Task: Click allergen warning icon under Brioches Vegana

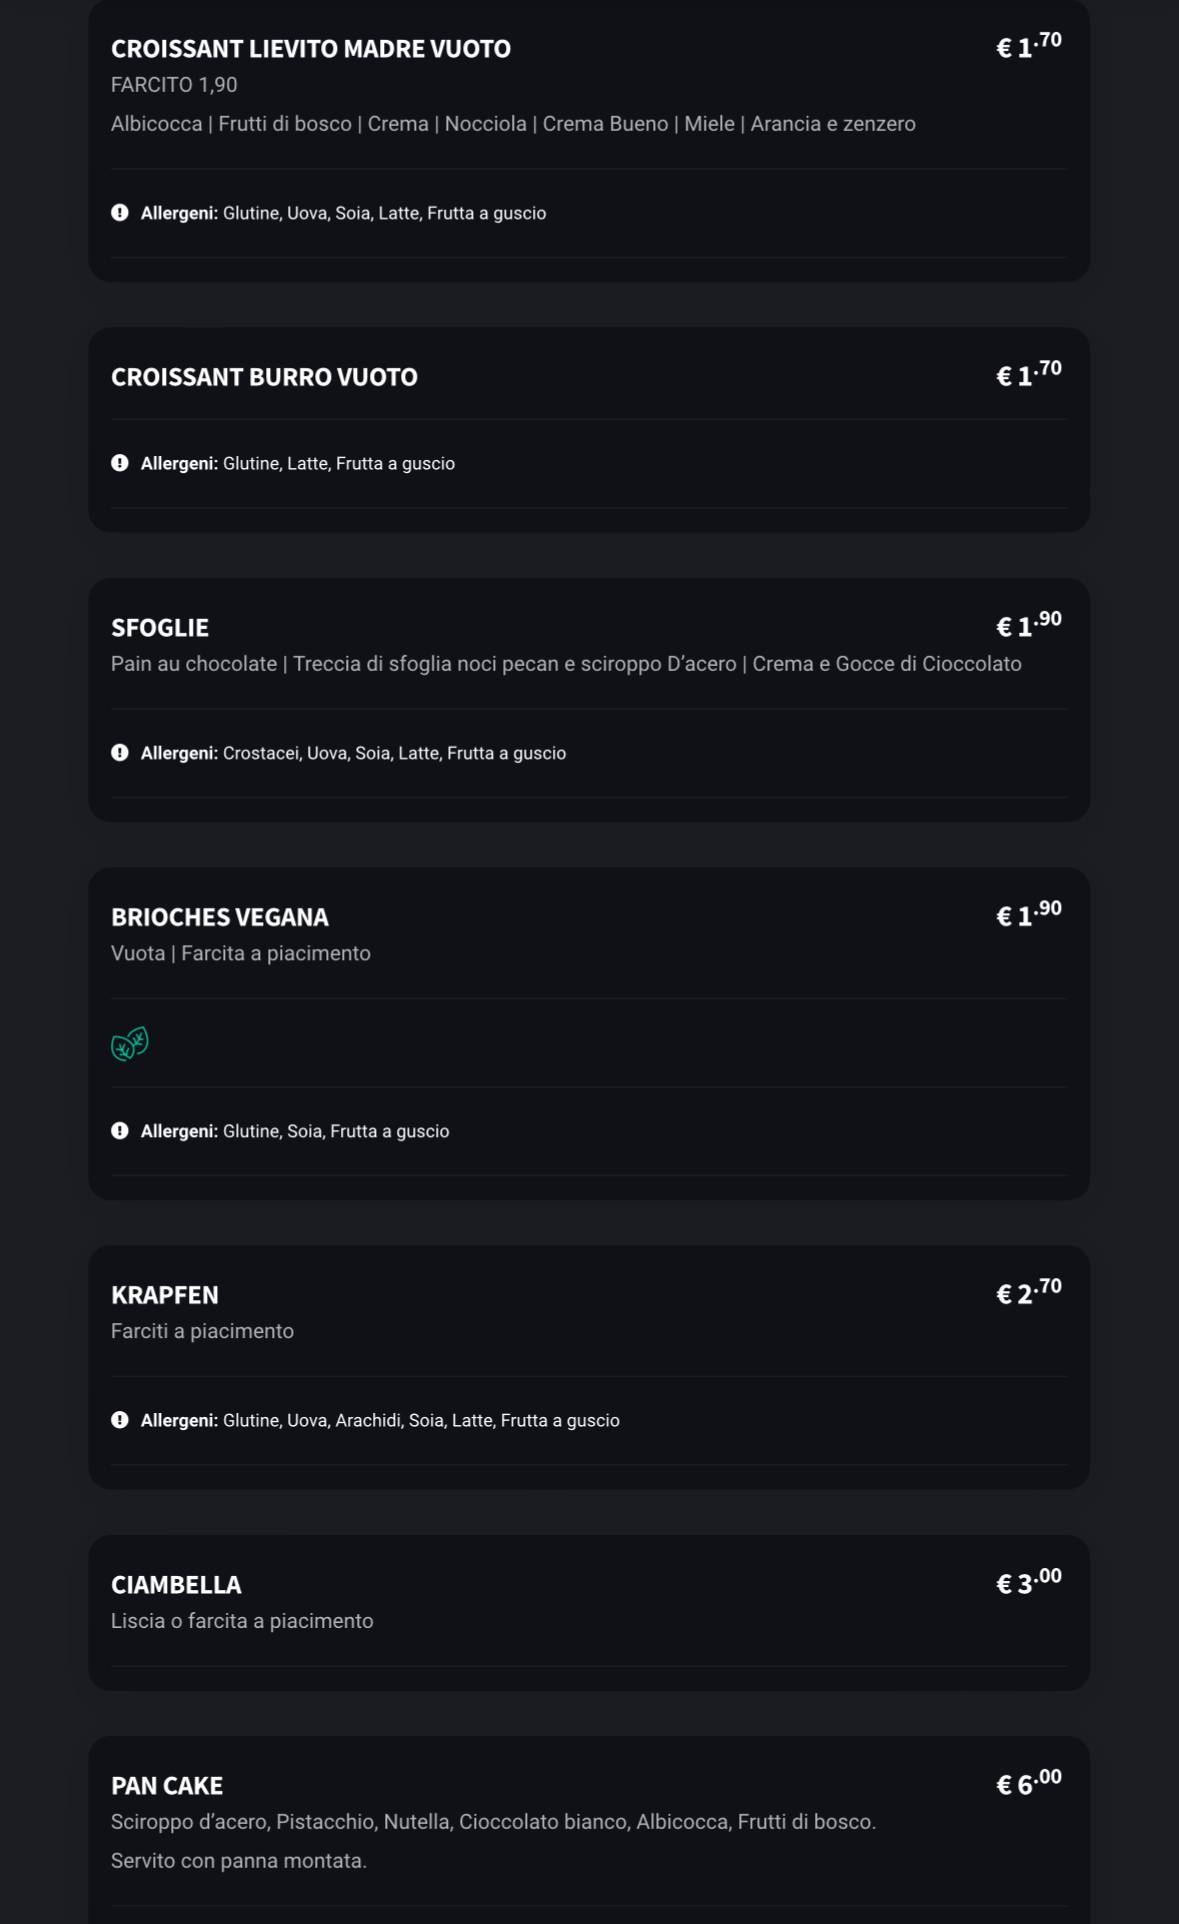Action: [x=120, y=1131]
